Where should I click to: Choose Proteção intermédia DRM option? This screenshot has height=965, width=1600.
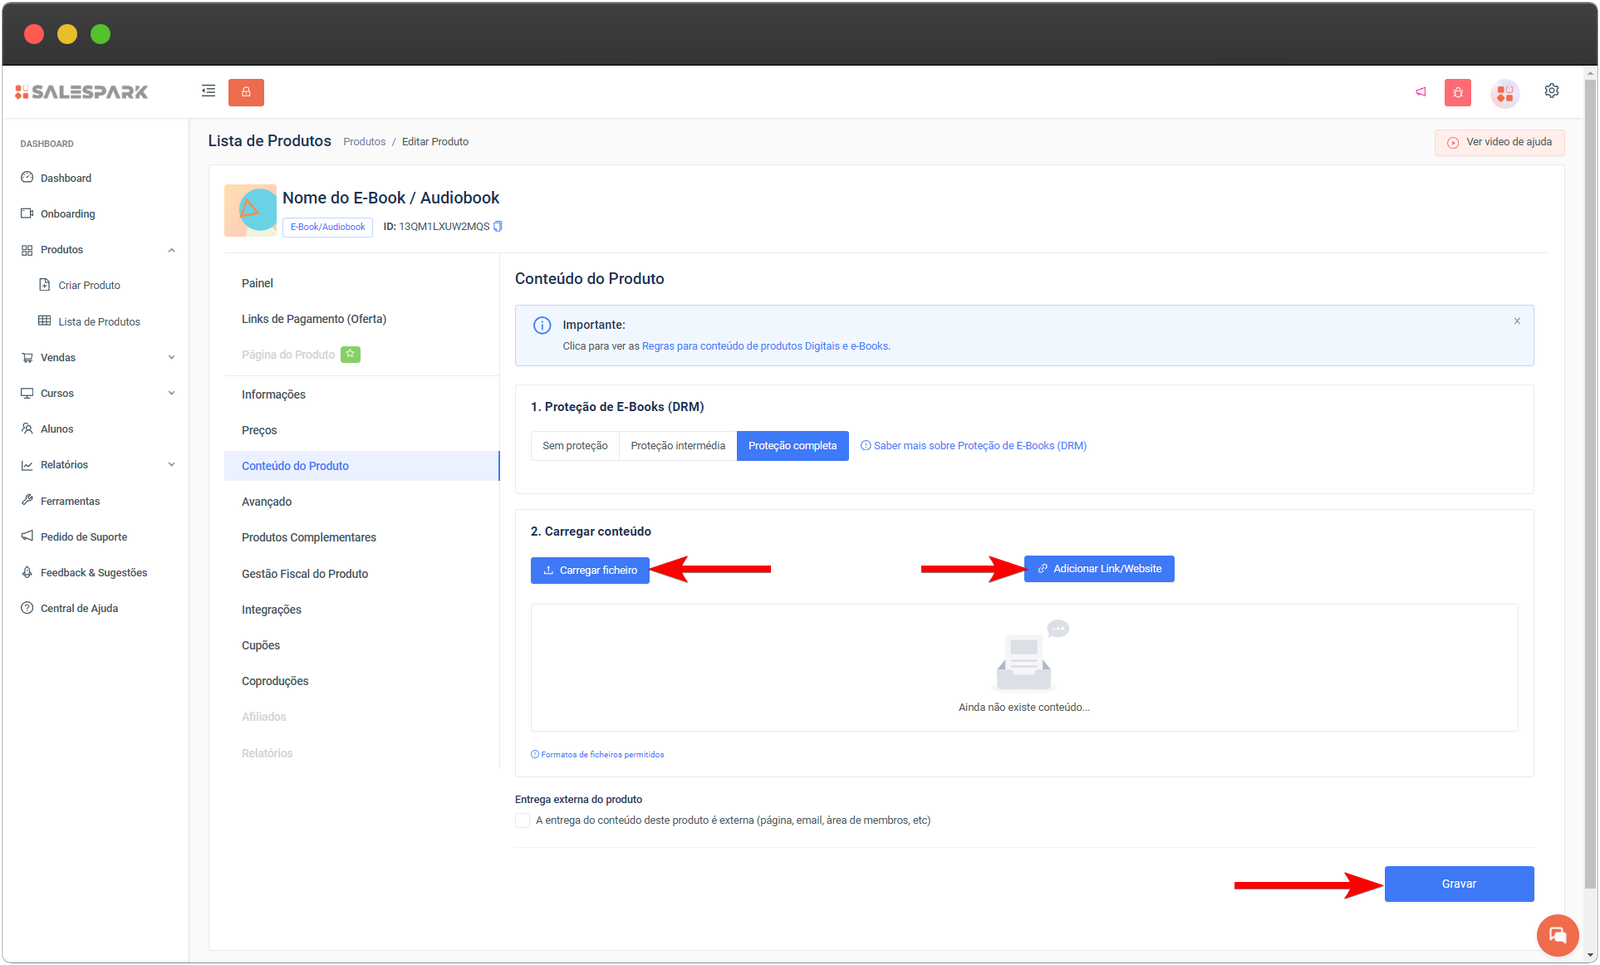[x=677, y=446]
